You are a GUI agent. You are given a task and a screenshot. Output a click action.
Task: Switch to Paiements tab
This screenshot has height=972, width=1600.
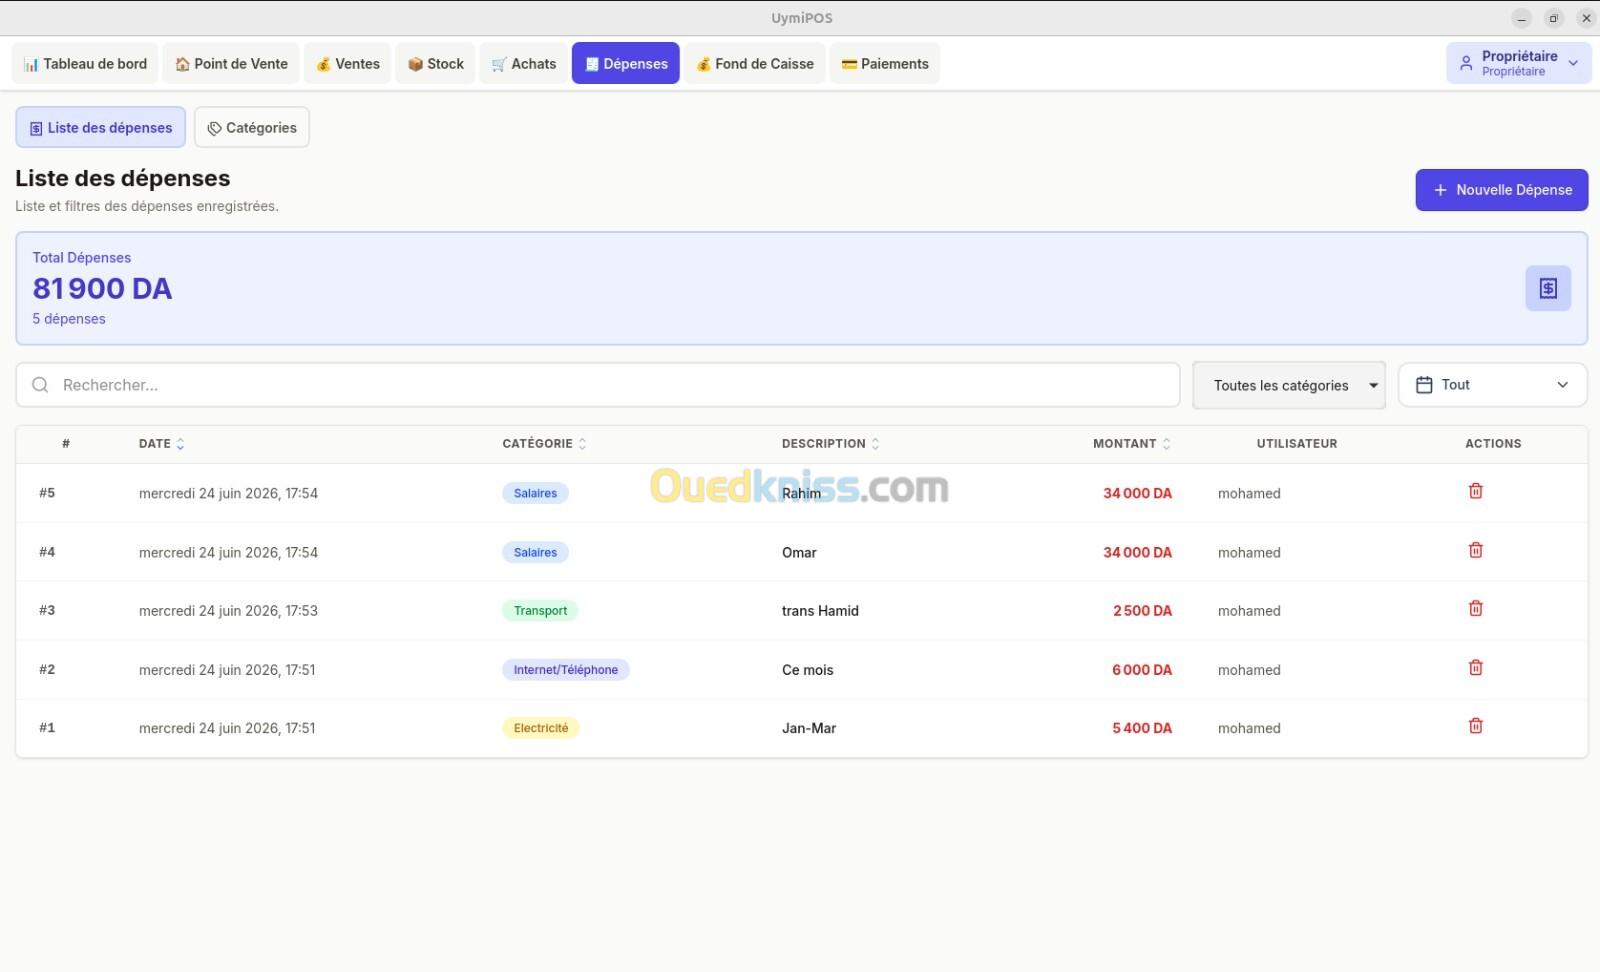(x=884, y=63)
